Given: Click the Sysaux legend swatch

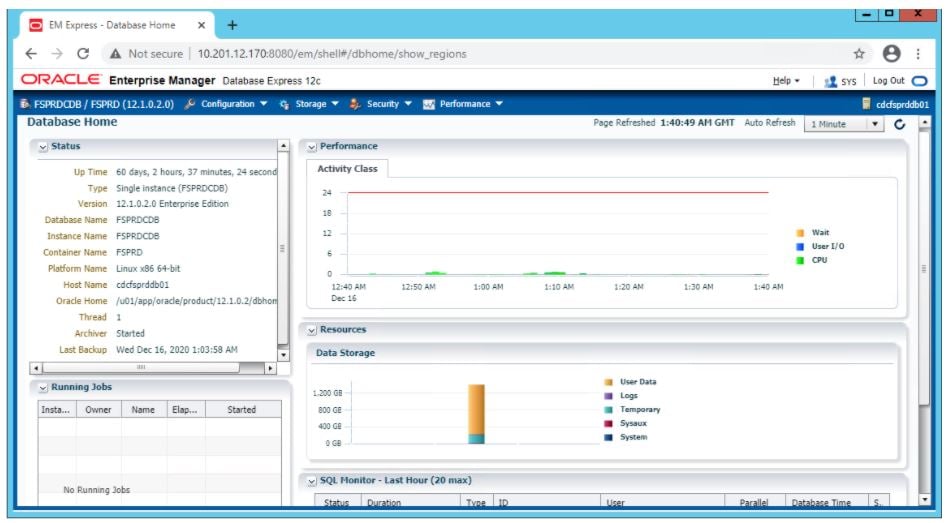Looking at the screenshot, I should 608,424.
